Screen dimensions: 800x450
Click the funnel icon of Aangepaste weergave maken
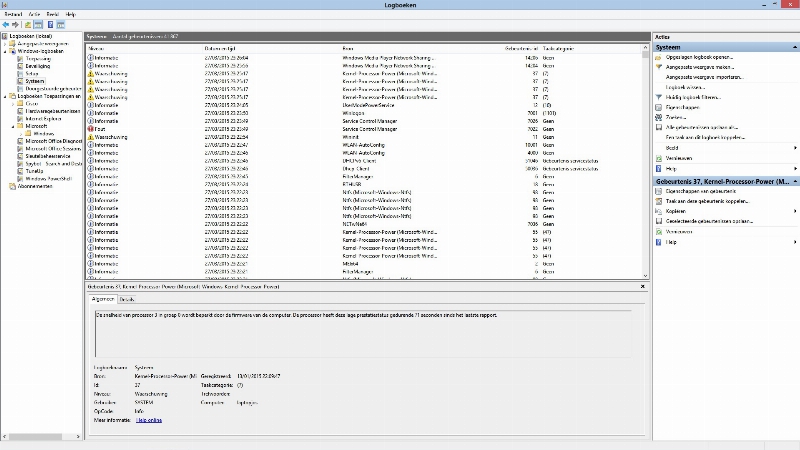[x=659, y=67]
